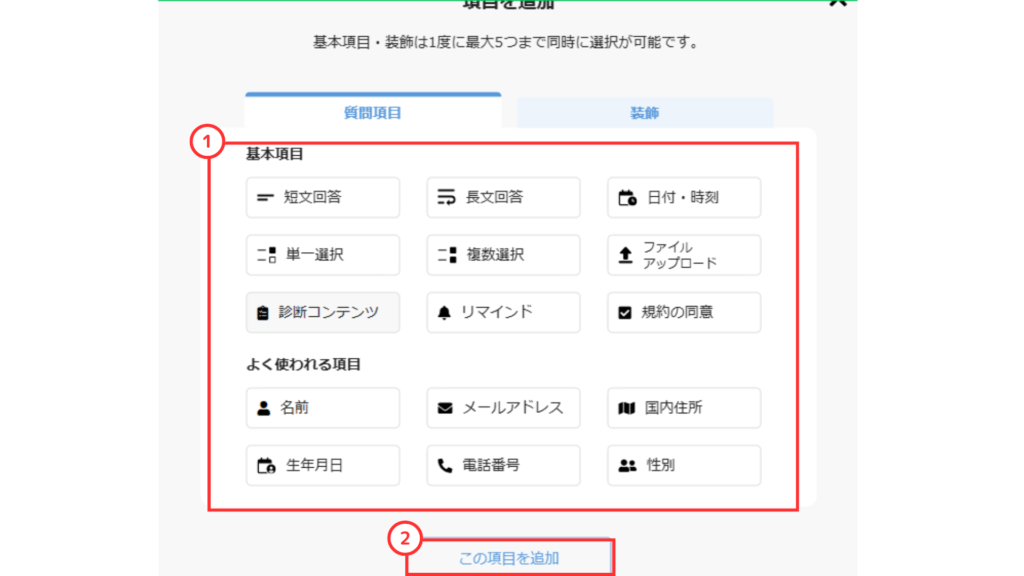
Task: Click the short answer lines icon
Action: (265, 198)
